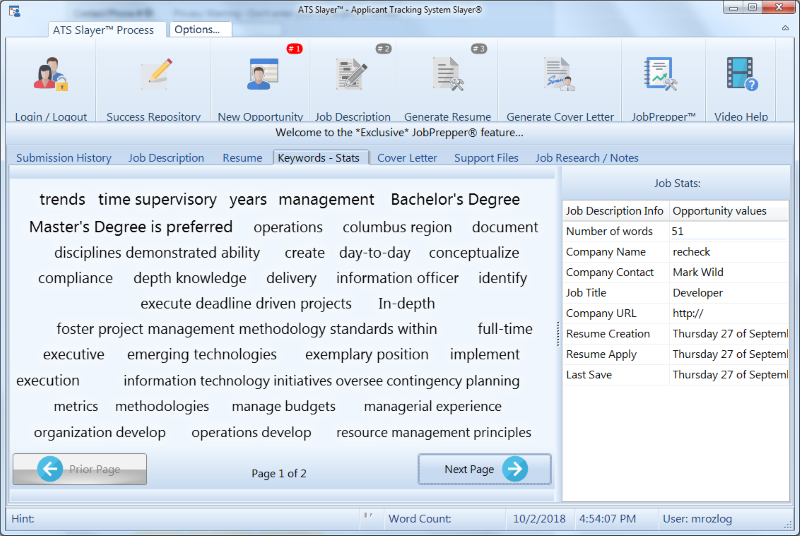Go to the Next Page of keywords
This screenshot has height=536, width=800.
pyautogui.click(x=485, y=469)
